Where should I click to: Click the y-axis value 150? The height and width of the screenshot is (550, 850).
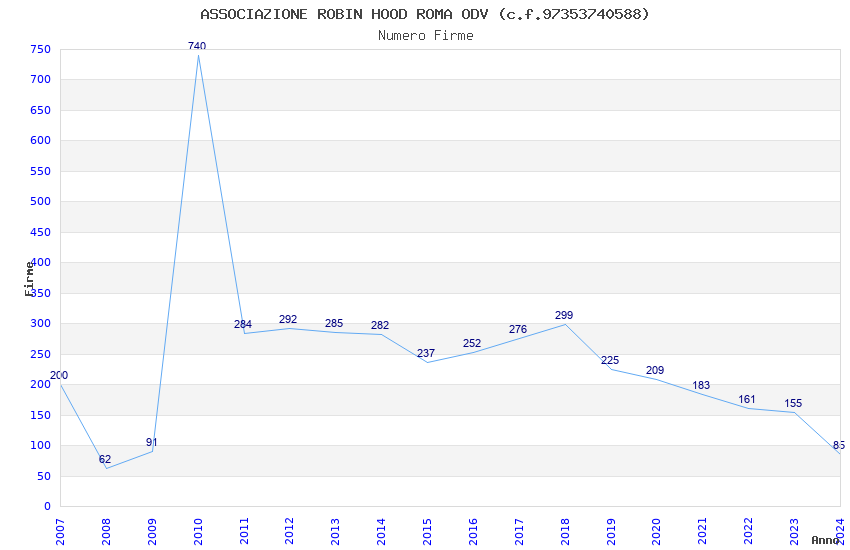41,415
